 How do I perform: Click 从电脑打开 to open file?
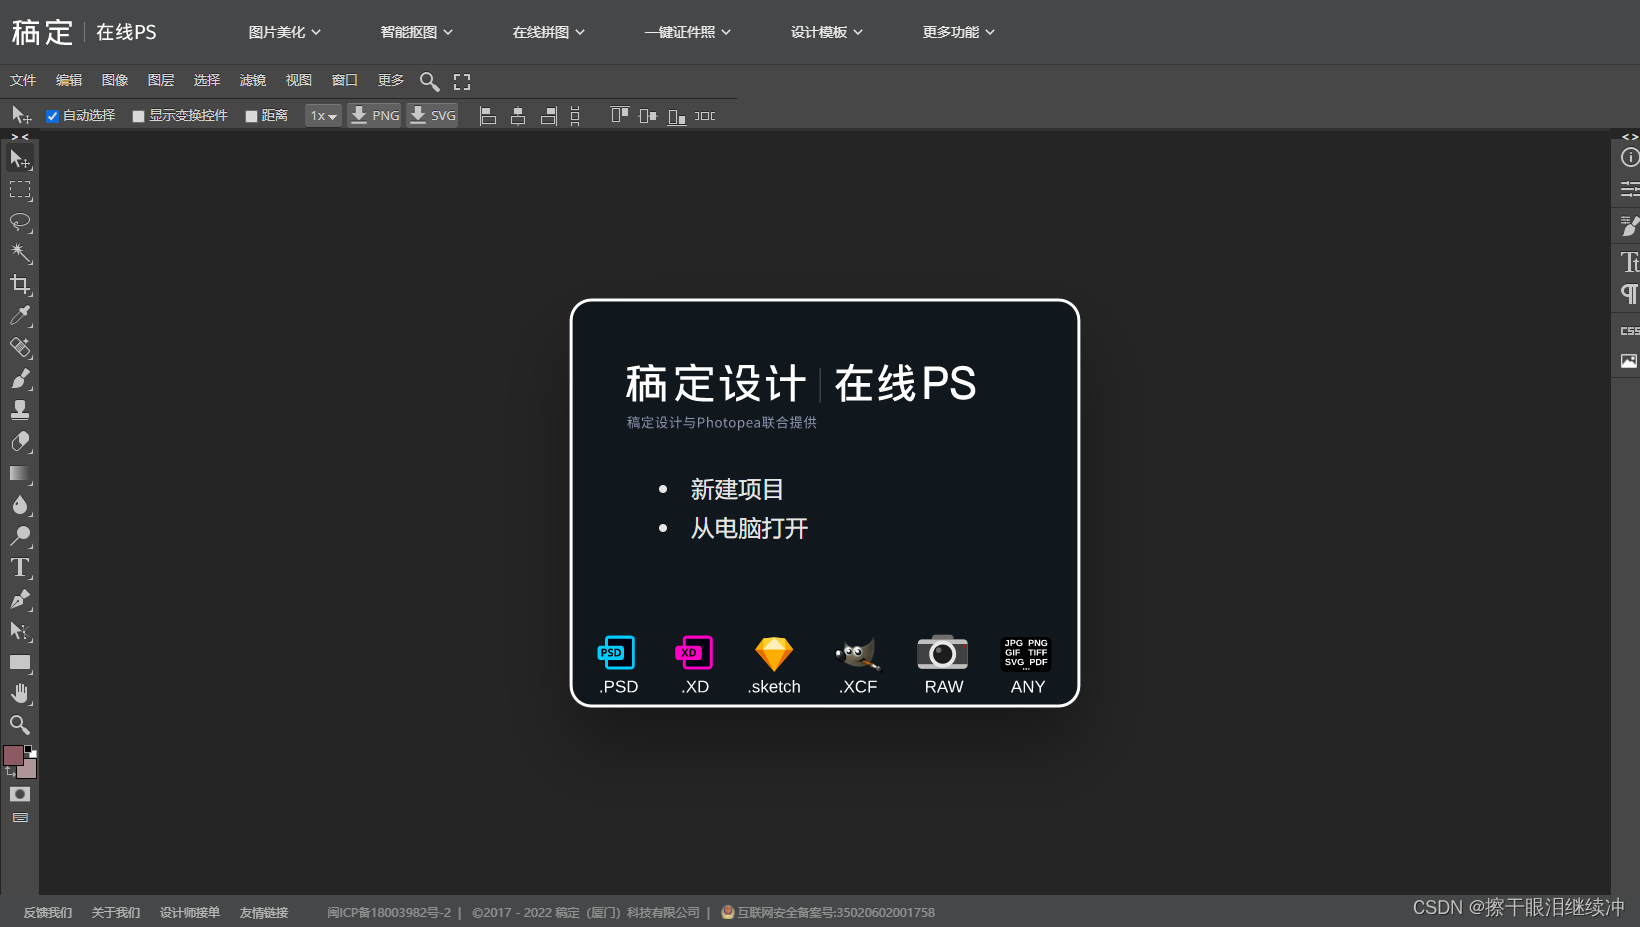pos(749,529)
